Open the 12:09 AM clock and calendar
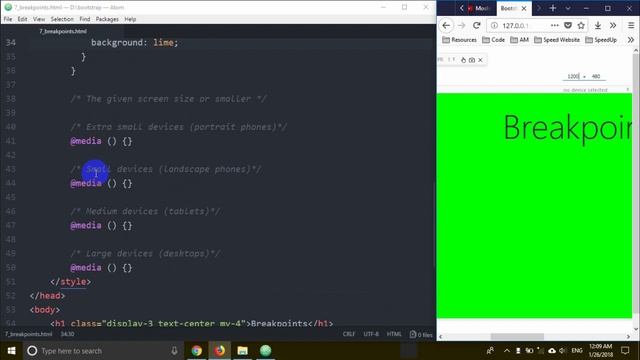Screen dimensions: 640x360 click(601, 351)
